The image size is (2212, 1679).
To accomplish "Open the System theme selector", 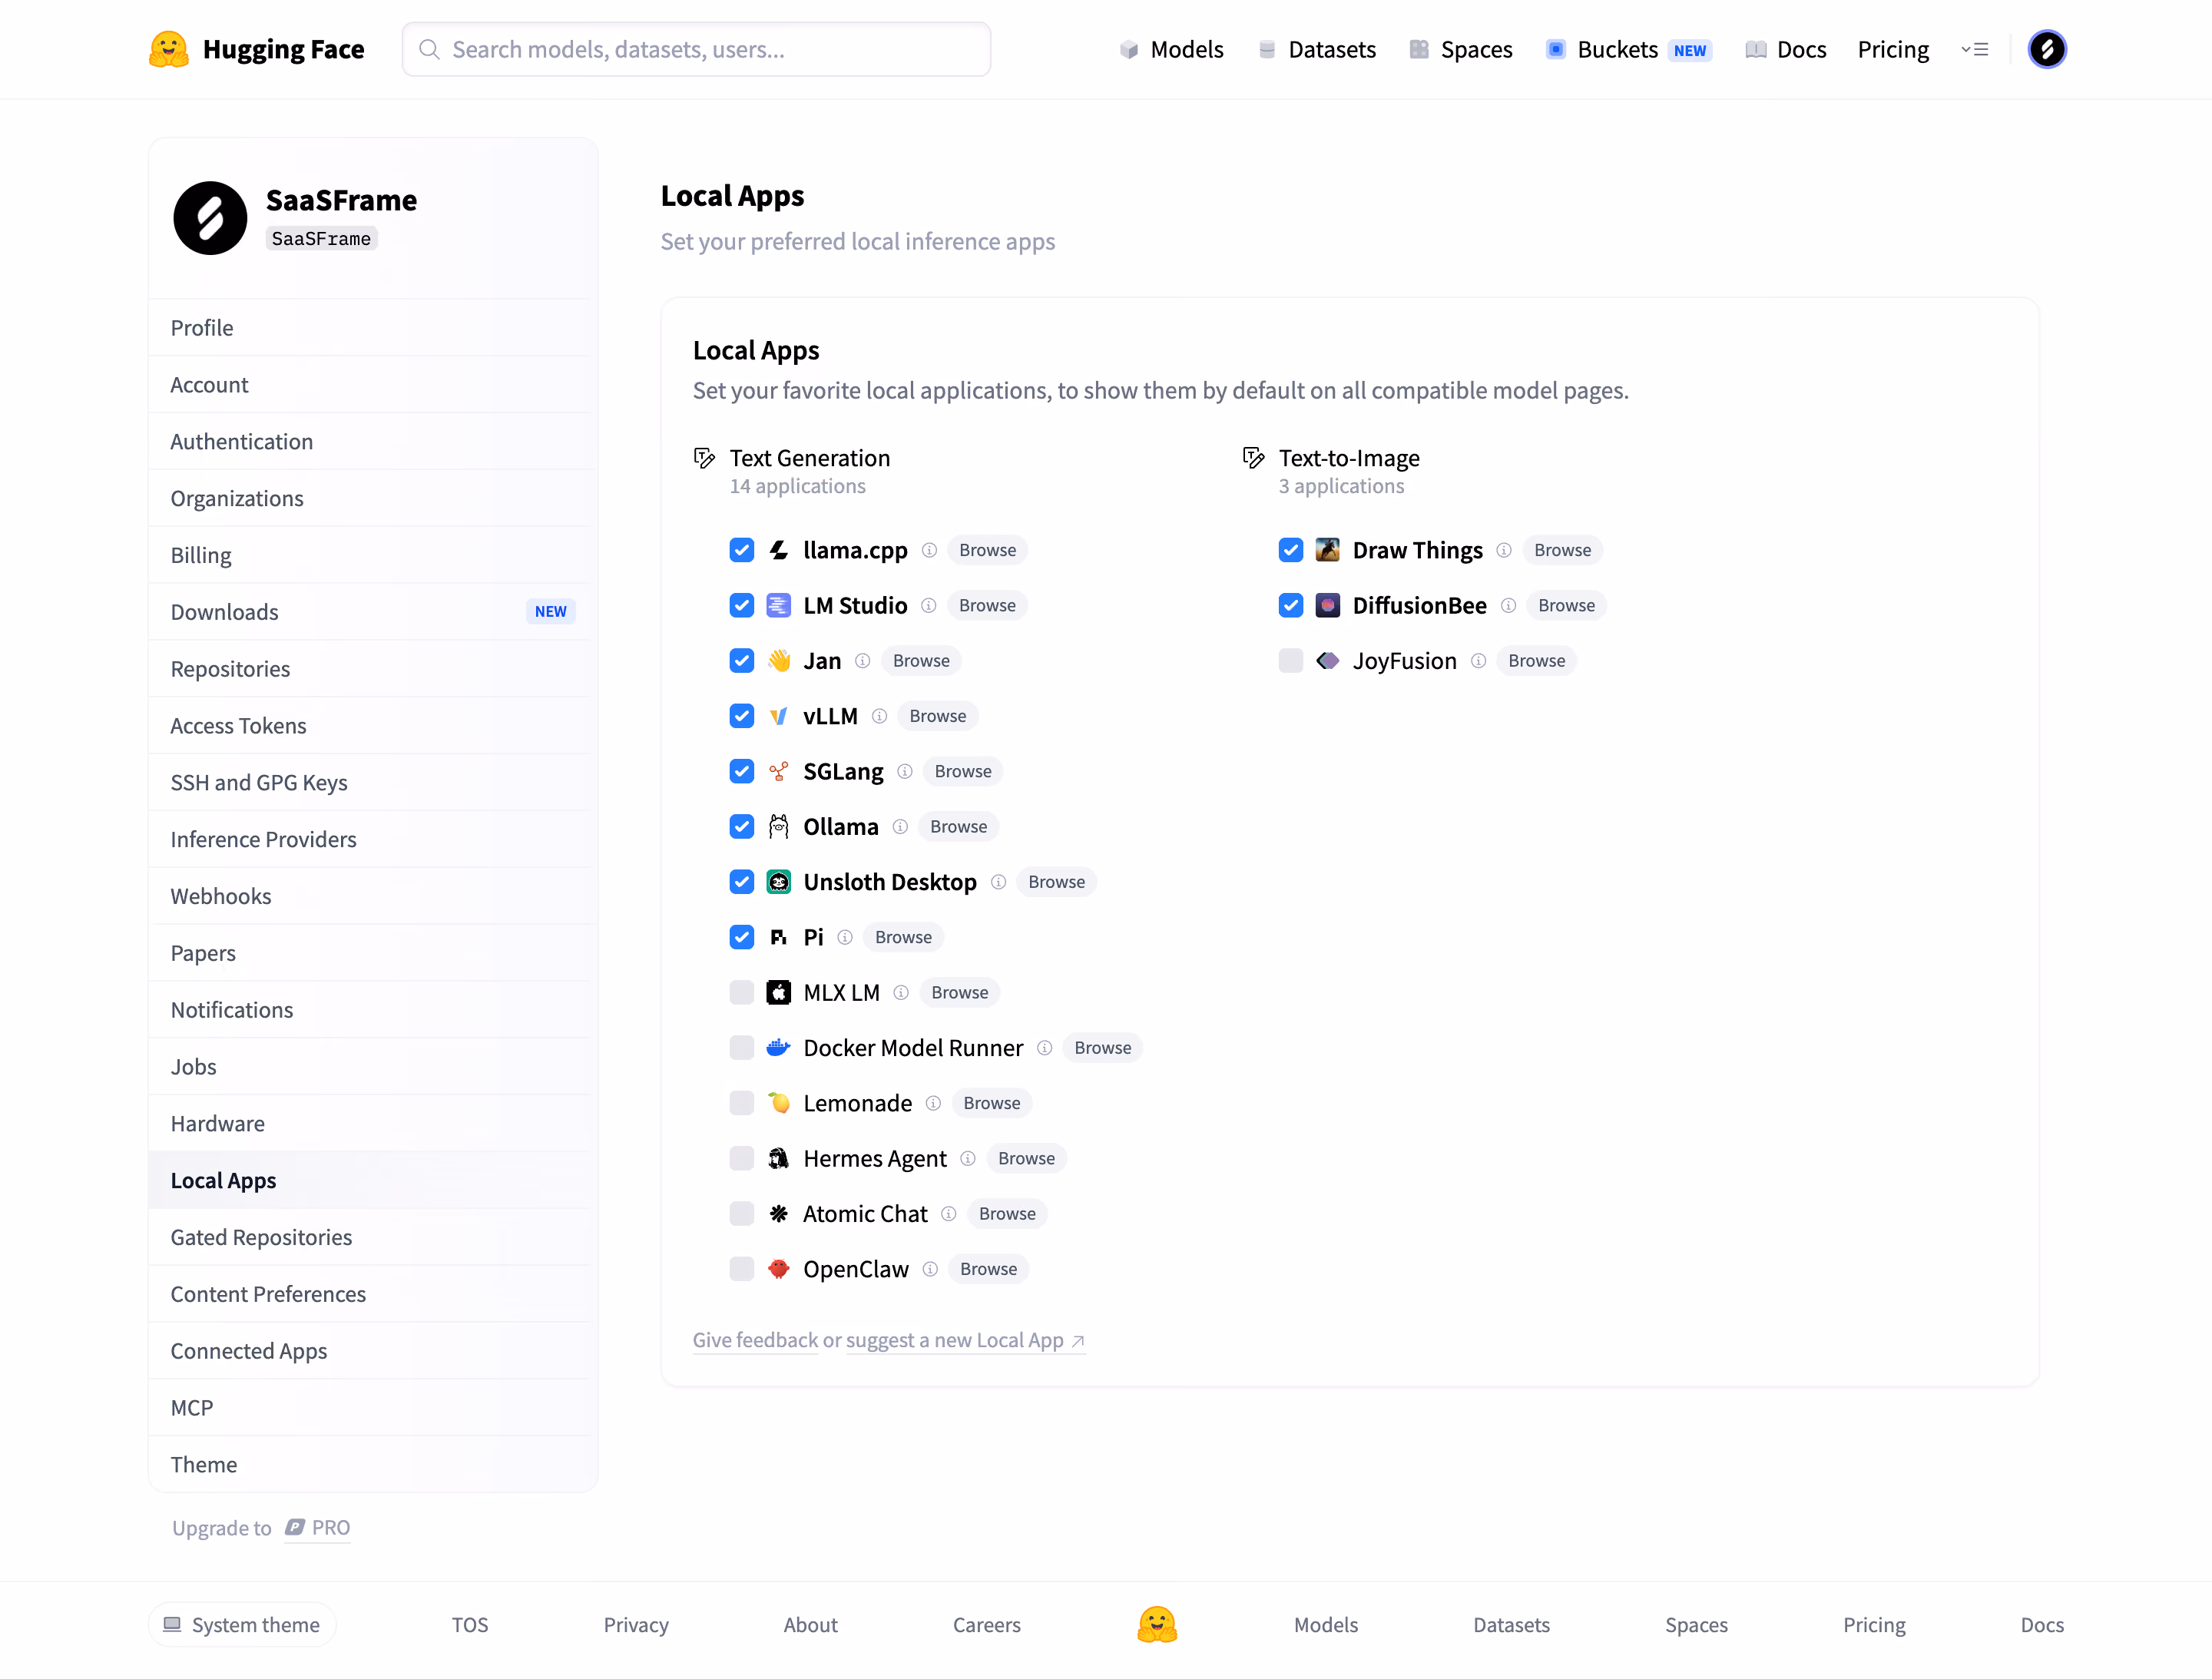I will click(x=242, y=1625).
